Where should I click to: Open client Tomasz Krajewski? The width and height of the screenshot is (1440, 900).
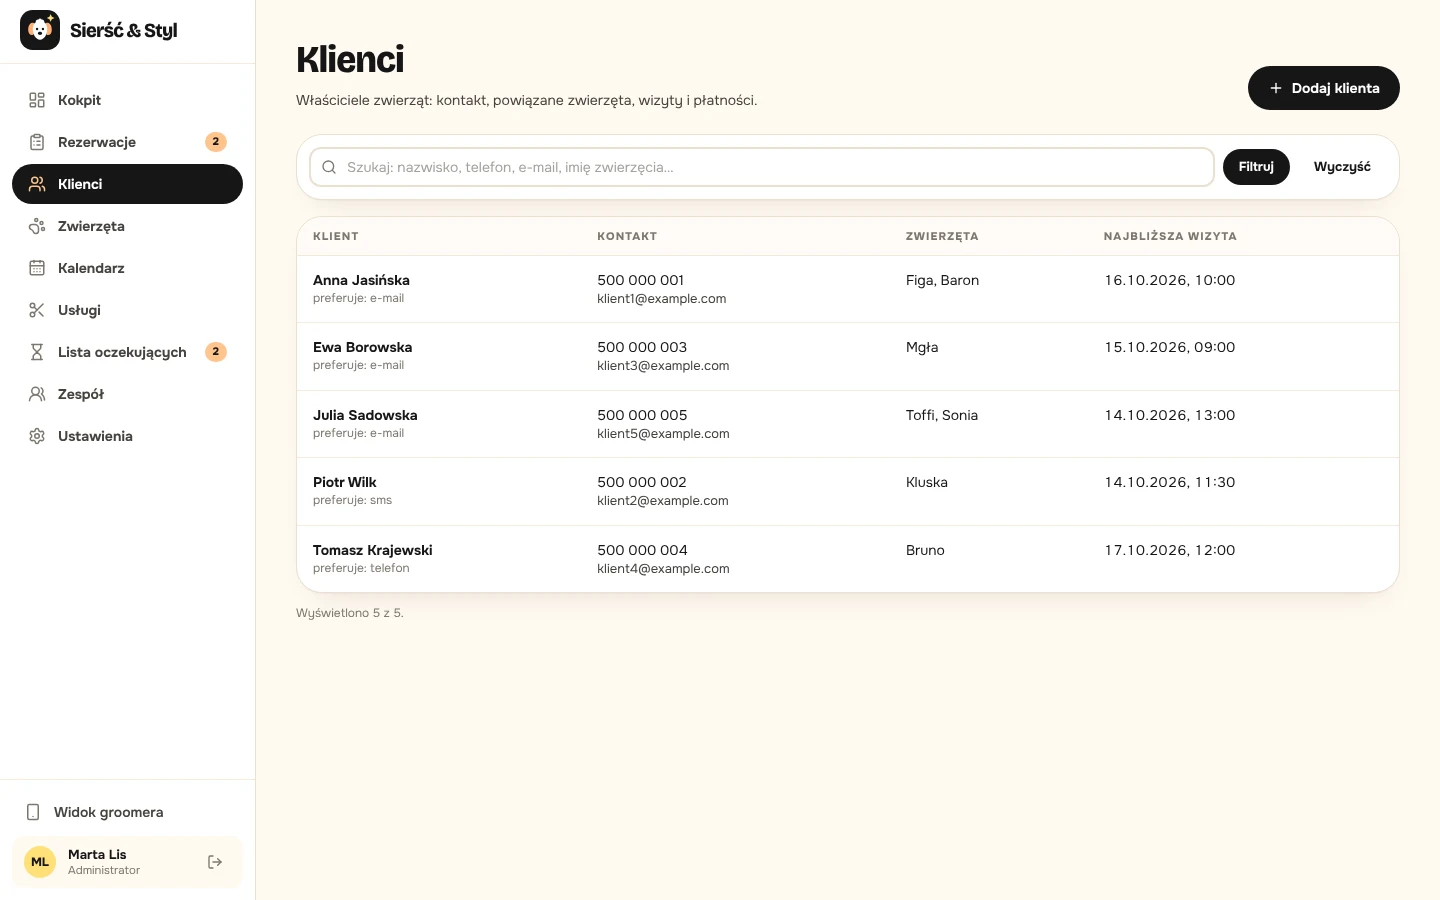[x=373, y=550]
